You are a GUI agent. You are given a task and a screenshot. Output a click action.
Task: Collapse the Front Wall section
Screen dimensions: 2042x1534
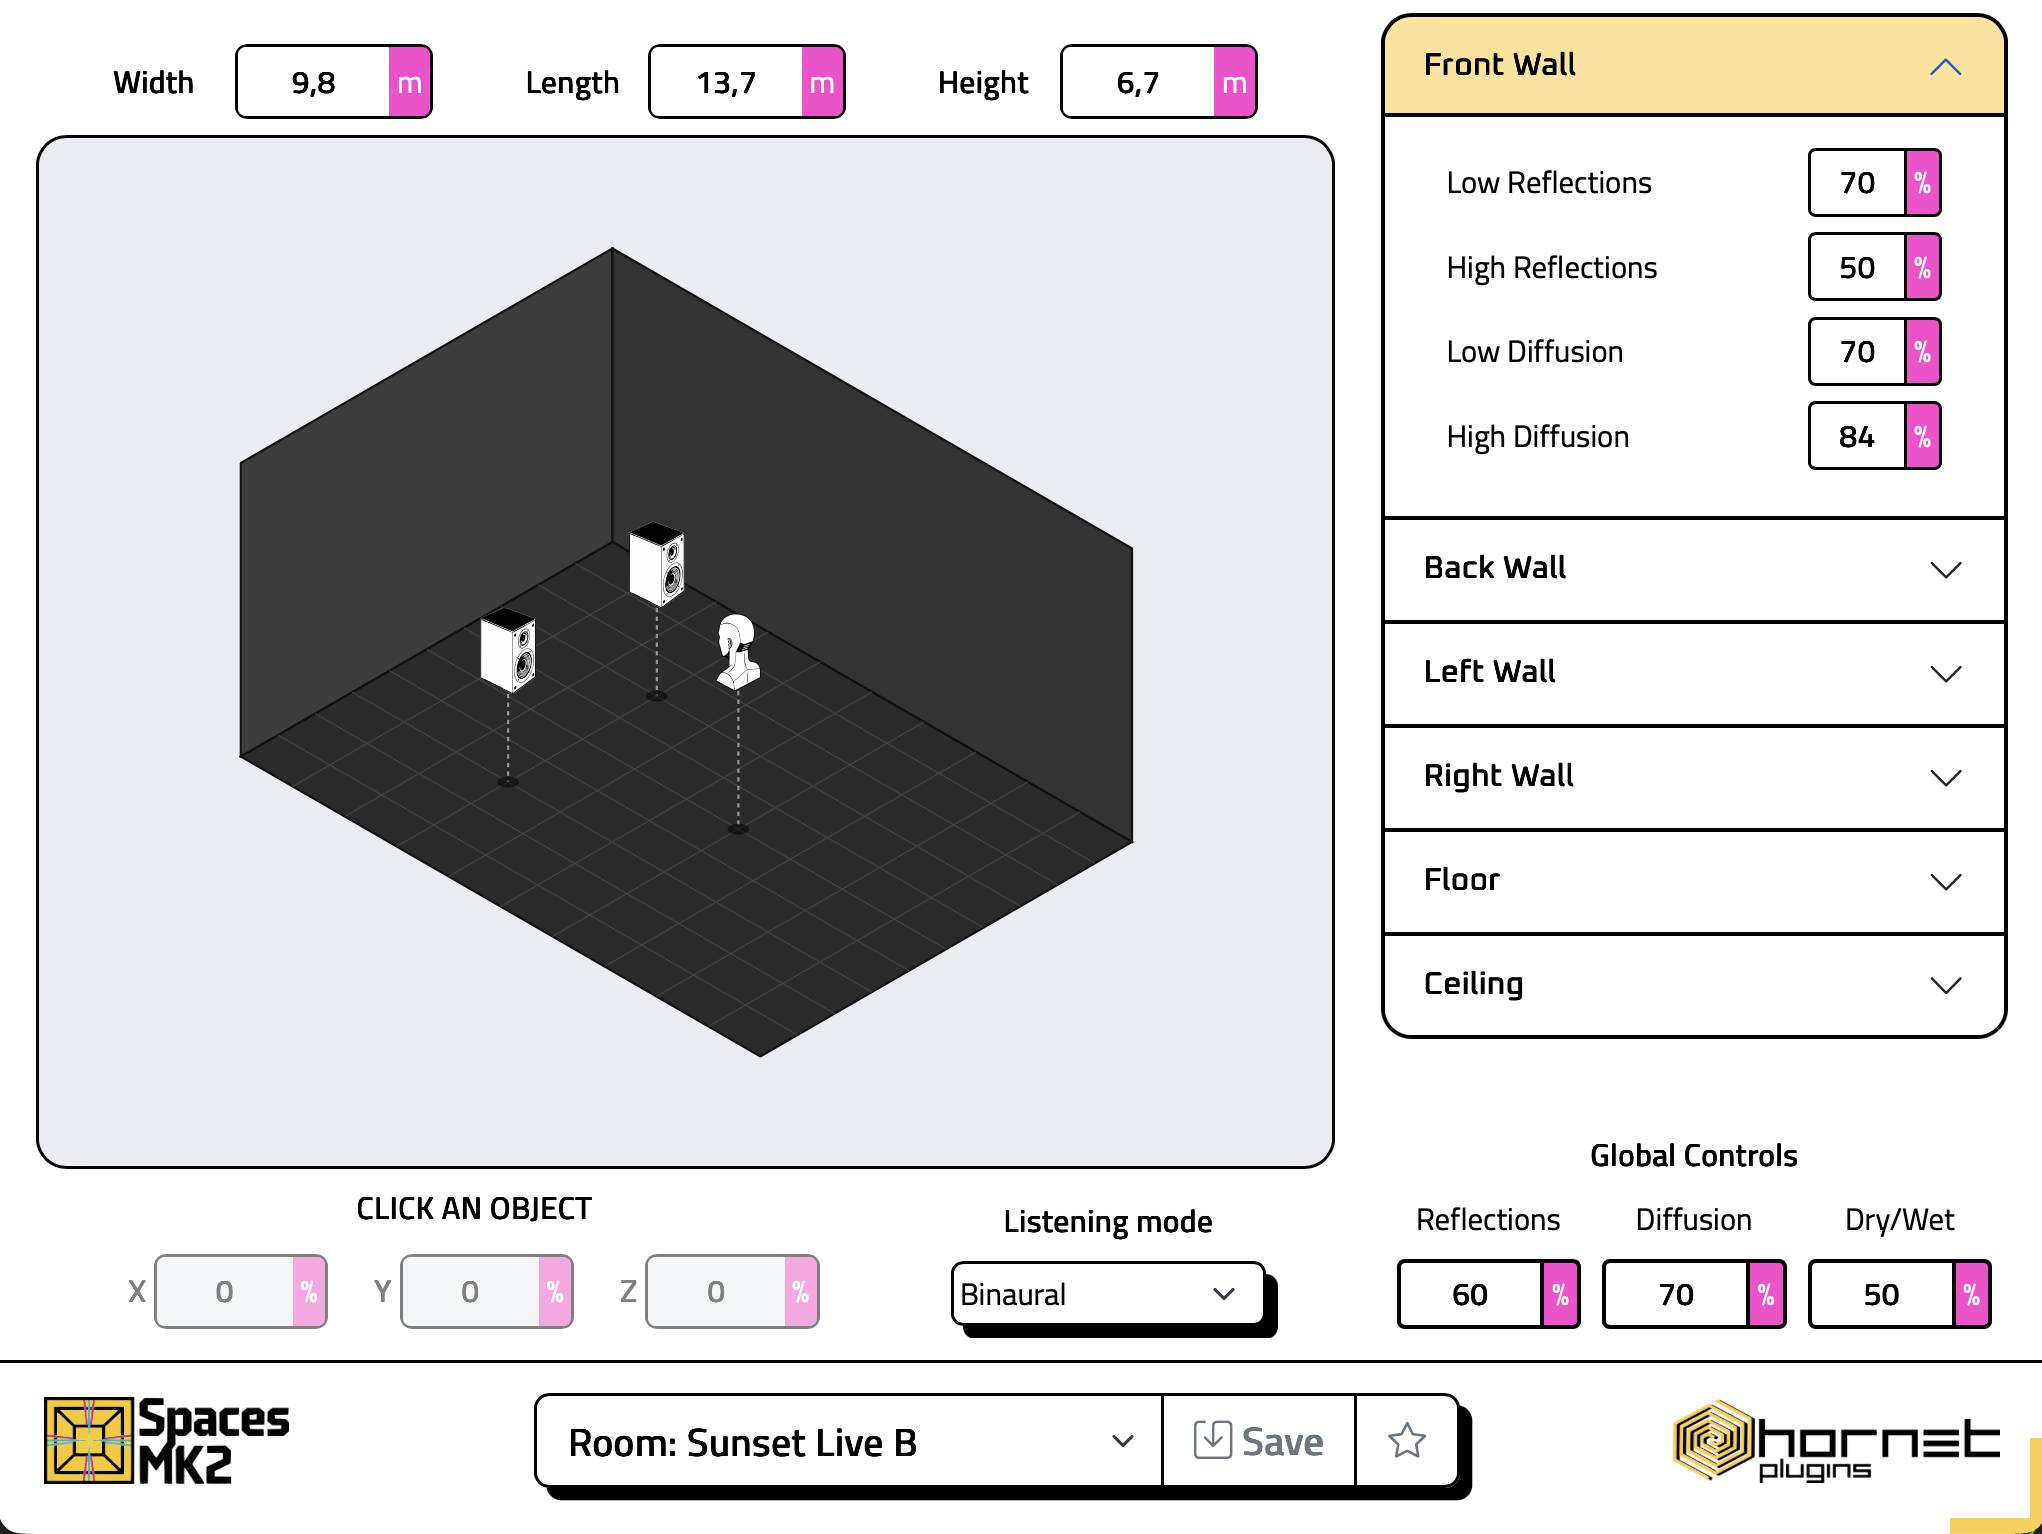(x=1945, y=66)
